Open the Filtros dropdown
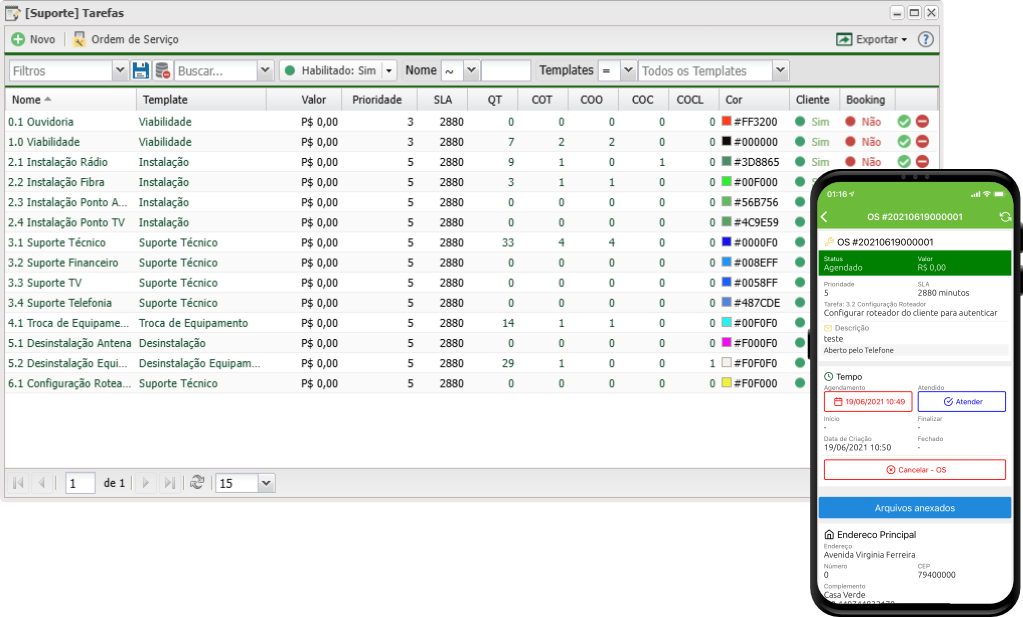The image size is (1023, 617). [120, 71]
